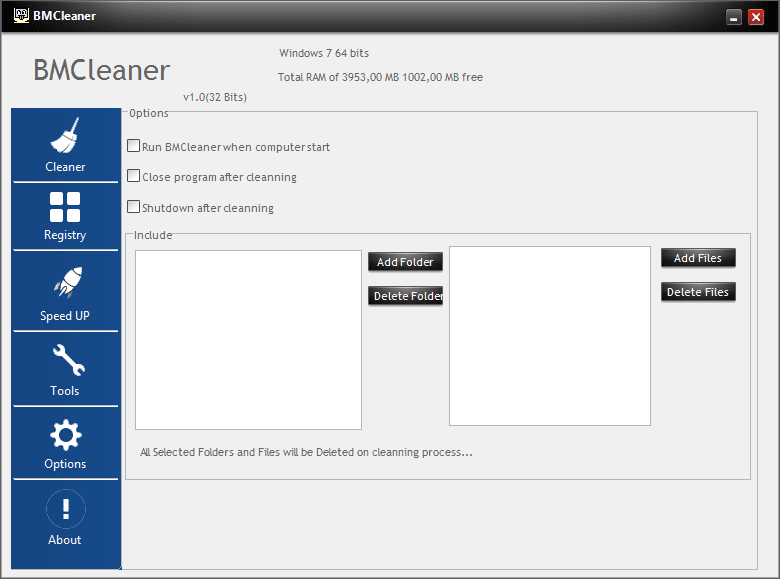Open the Speed UP rocket icon
This screenshot has width=780, height=579.
(x=68, y=283)
